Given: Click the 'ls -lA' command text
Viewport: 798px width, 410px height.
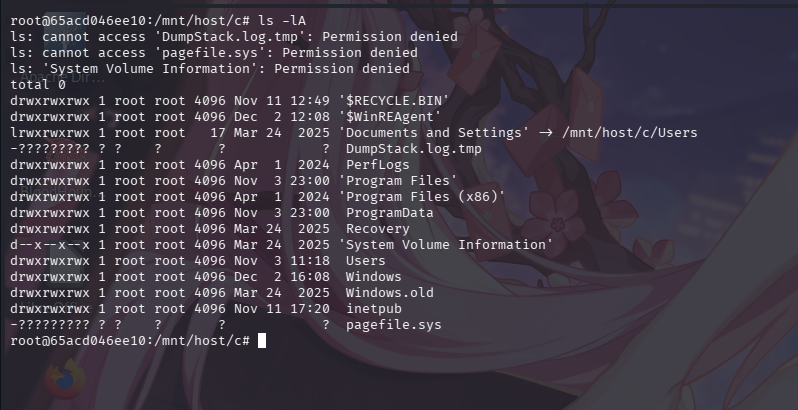Looking at the screenshot, I should (286, 20).
